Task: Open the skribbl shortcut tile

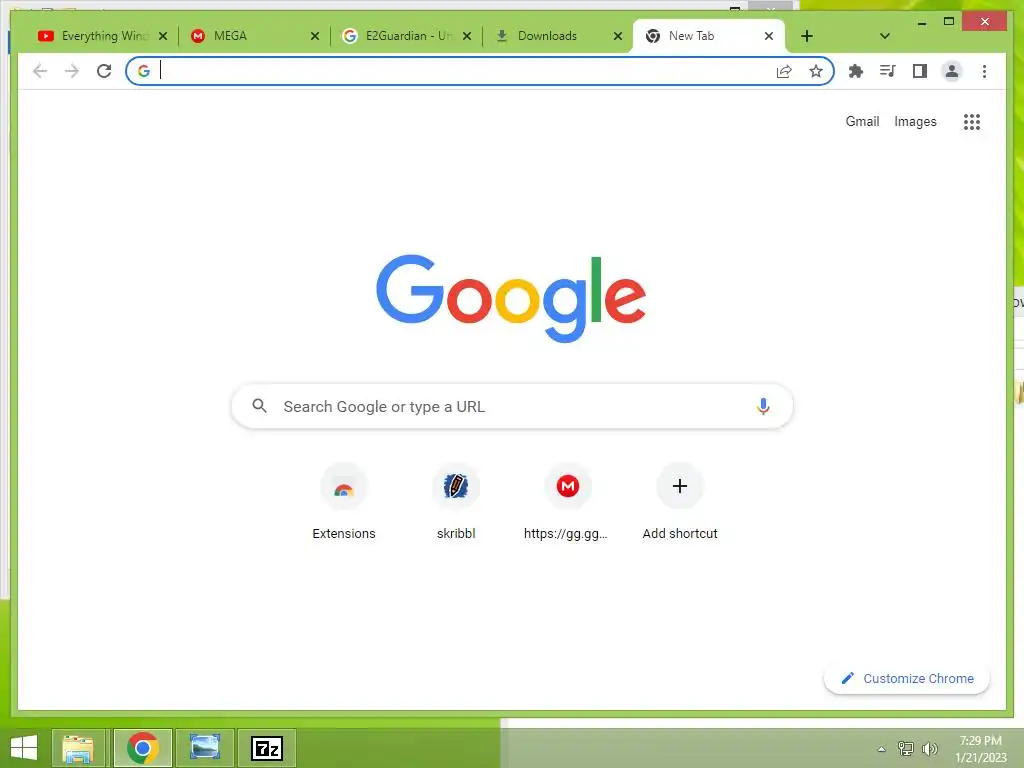Action: (x=456, y=502)
